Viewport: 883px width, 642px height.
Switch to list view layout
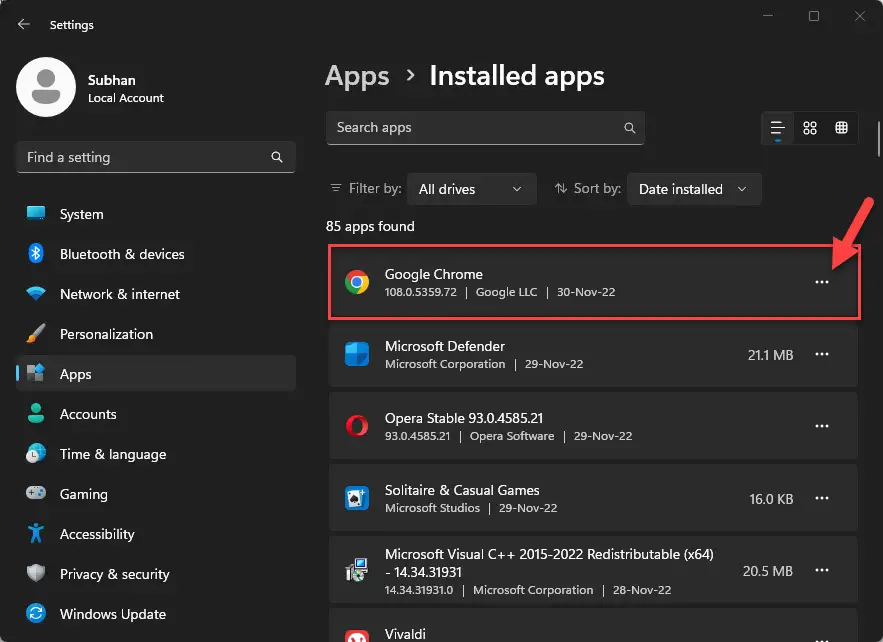[x=777, y=128]
